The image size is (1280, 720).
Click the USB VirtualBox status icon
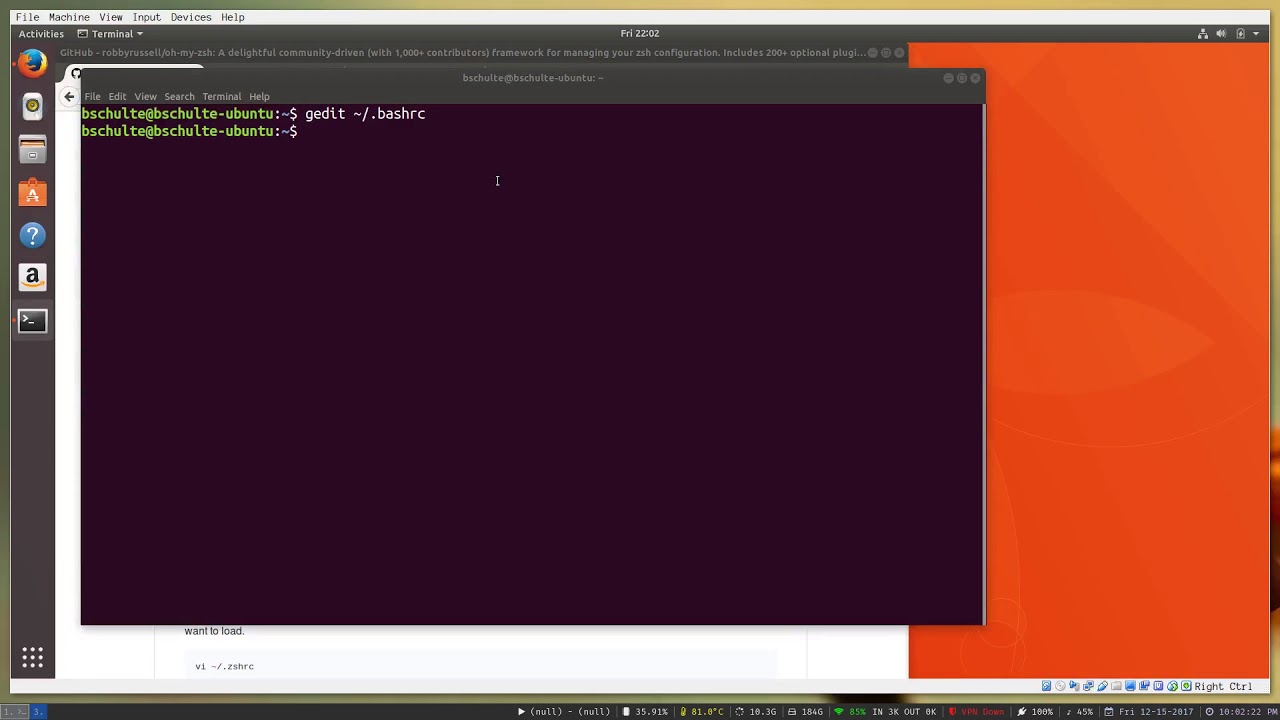1102,686
